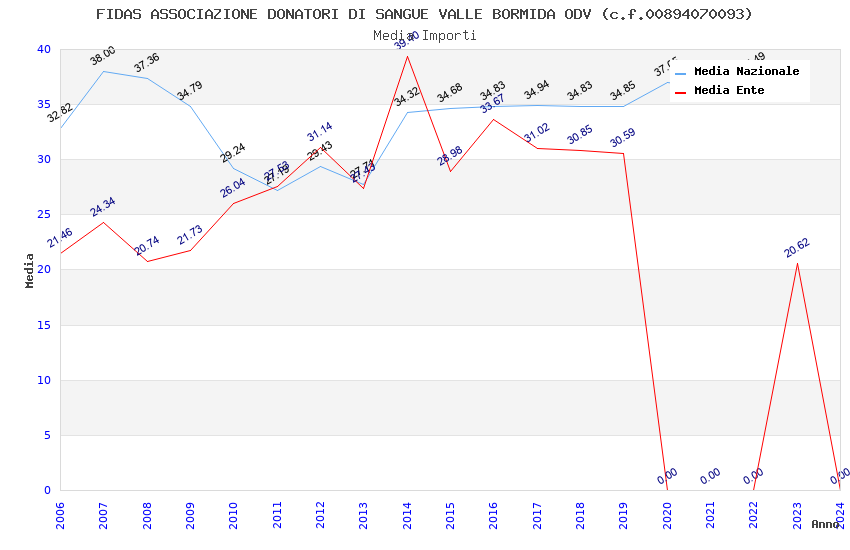This screenshot has width=850, height=550.
Task: Click the 28.98 Media Ente data label
Action: (x=450, y=156)
